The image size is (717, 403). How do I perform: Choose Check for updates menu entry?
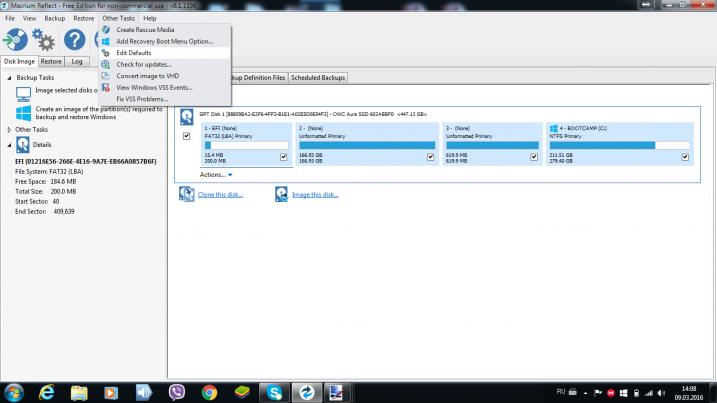pos(165,64)
